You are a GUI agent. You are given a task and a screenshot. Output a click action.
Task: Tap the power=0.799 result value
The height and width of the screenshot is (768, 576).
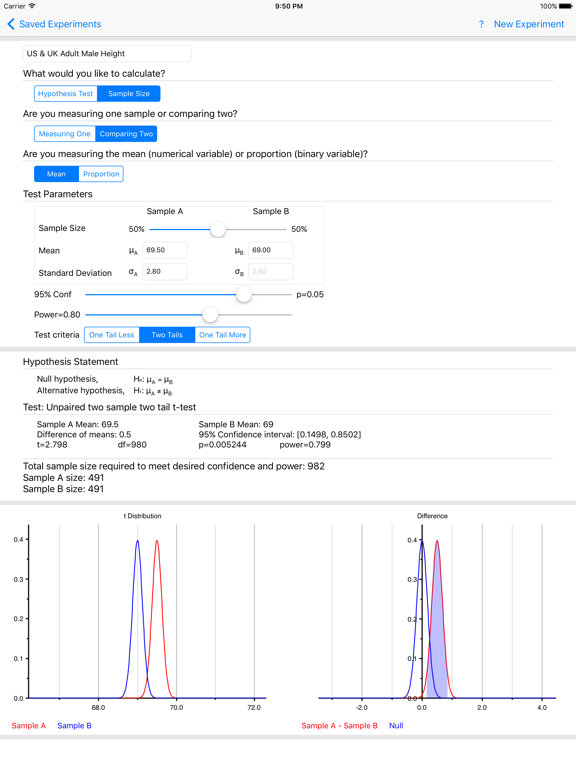[x=305, y=445]
